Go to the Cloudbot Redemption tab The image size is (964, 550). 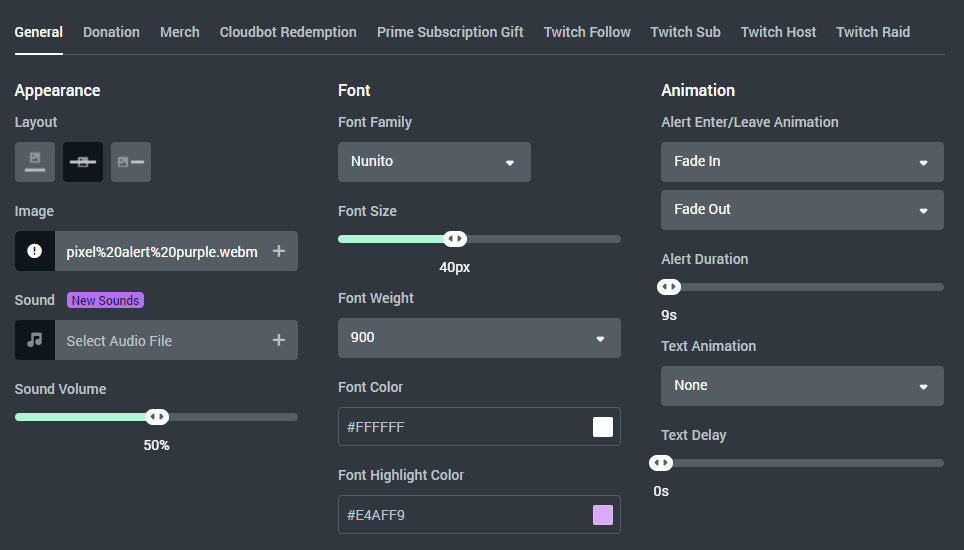[288, 32]
